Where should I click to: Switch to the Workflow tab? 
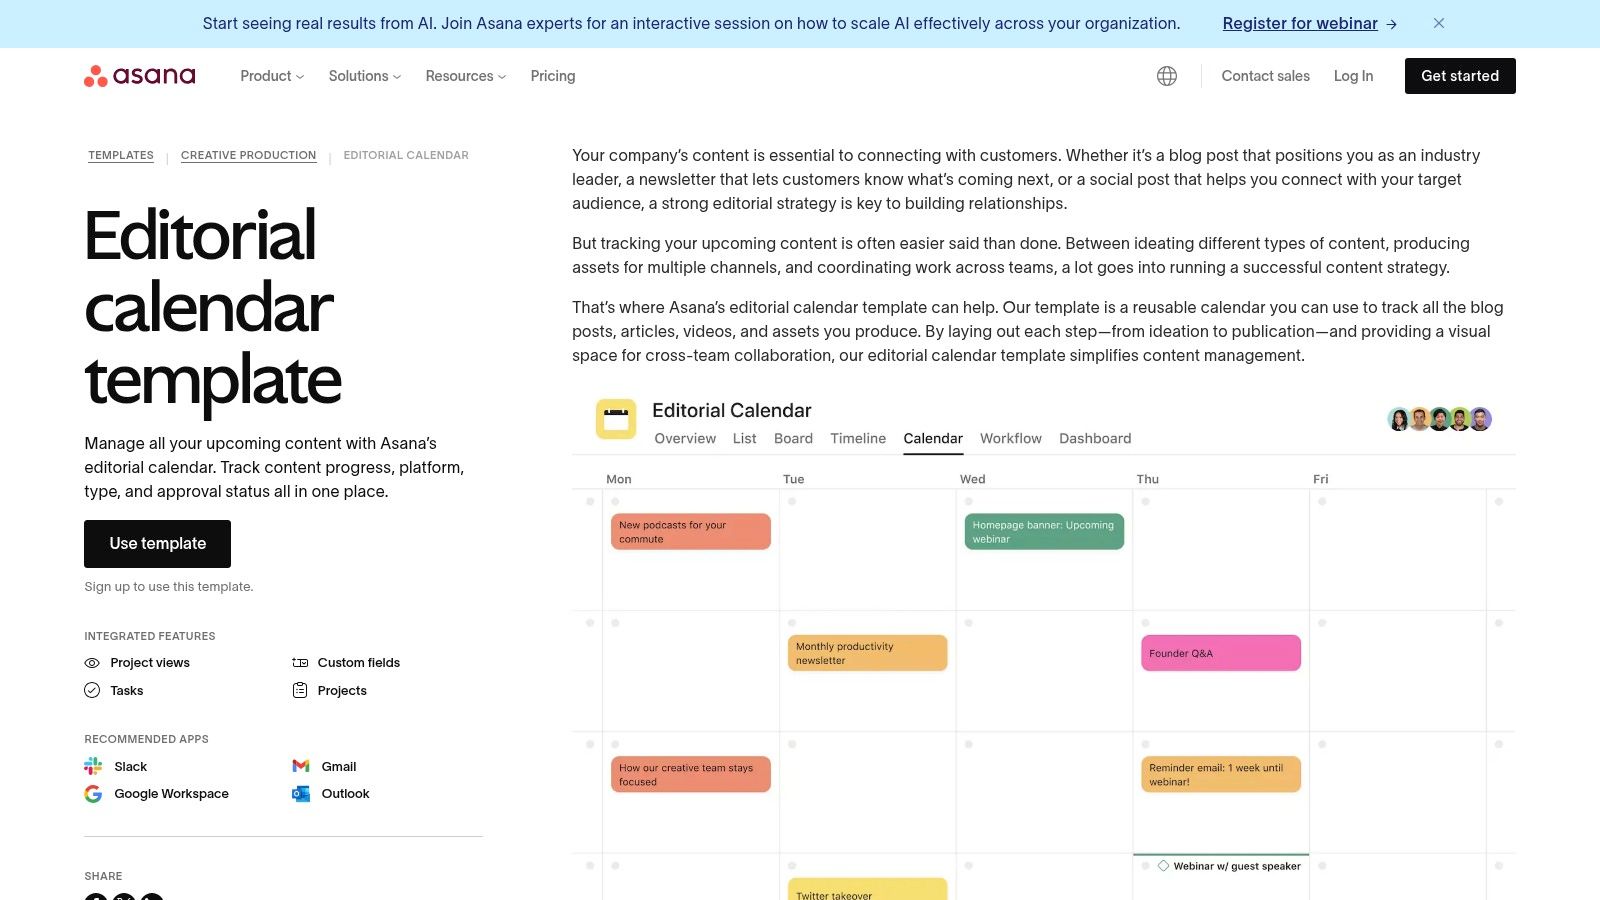[1011, 438]
